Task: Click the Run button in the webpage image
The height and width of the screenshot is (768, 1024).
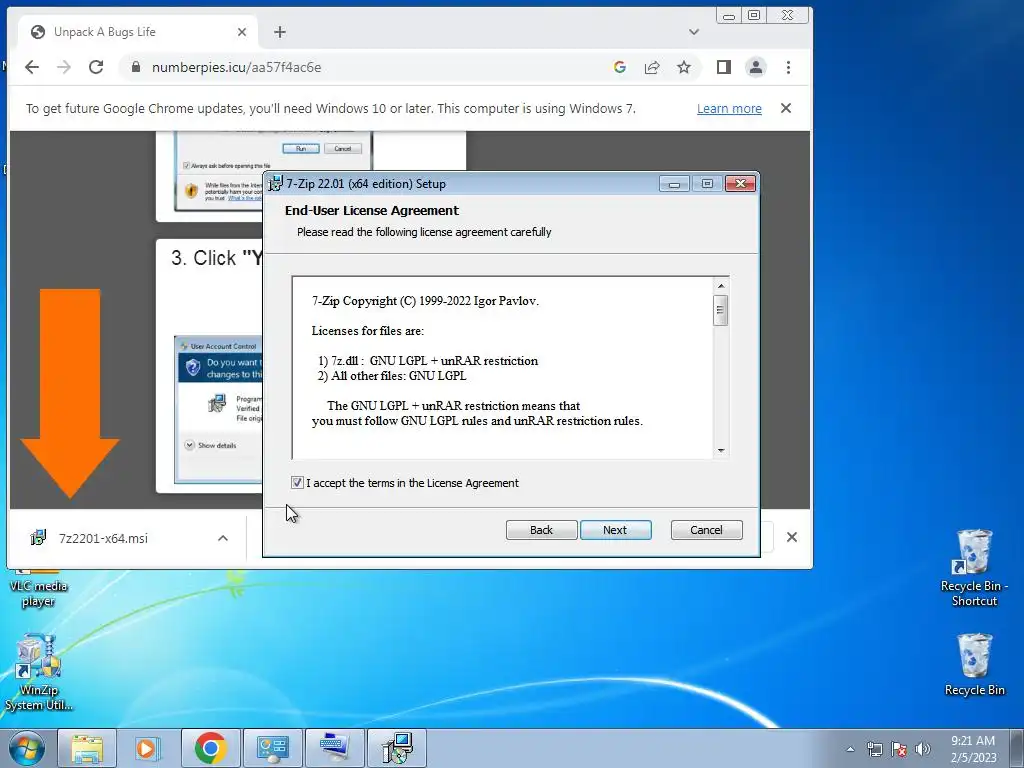Action: pos(300,148)
